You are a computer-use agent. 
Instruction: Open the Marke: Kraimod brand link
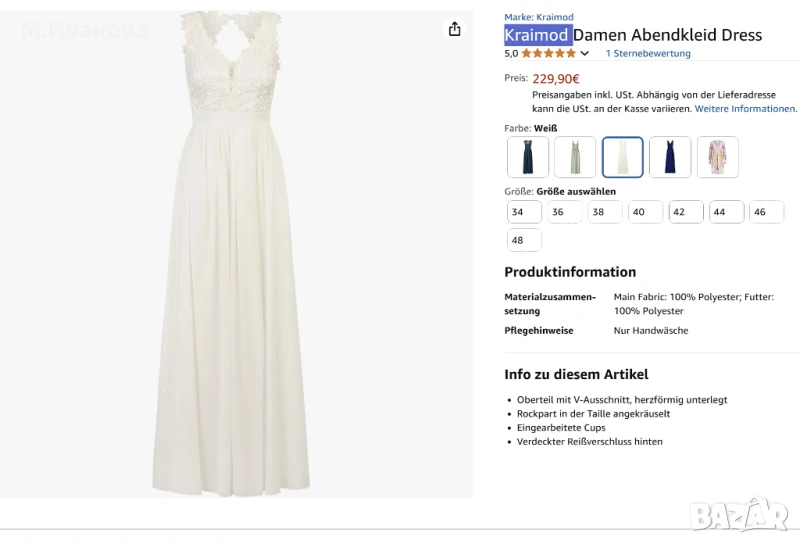[539, 17]
